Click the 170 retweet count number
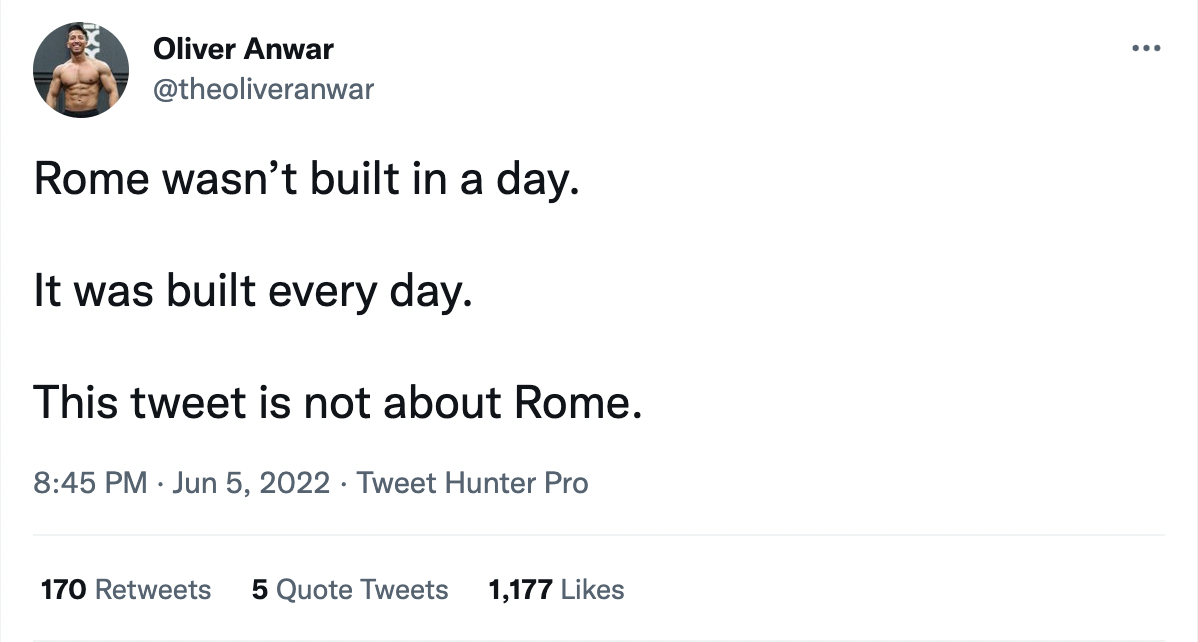 coord(63,590)
